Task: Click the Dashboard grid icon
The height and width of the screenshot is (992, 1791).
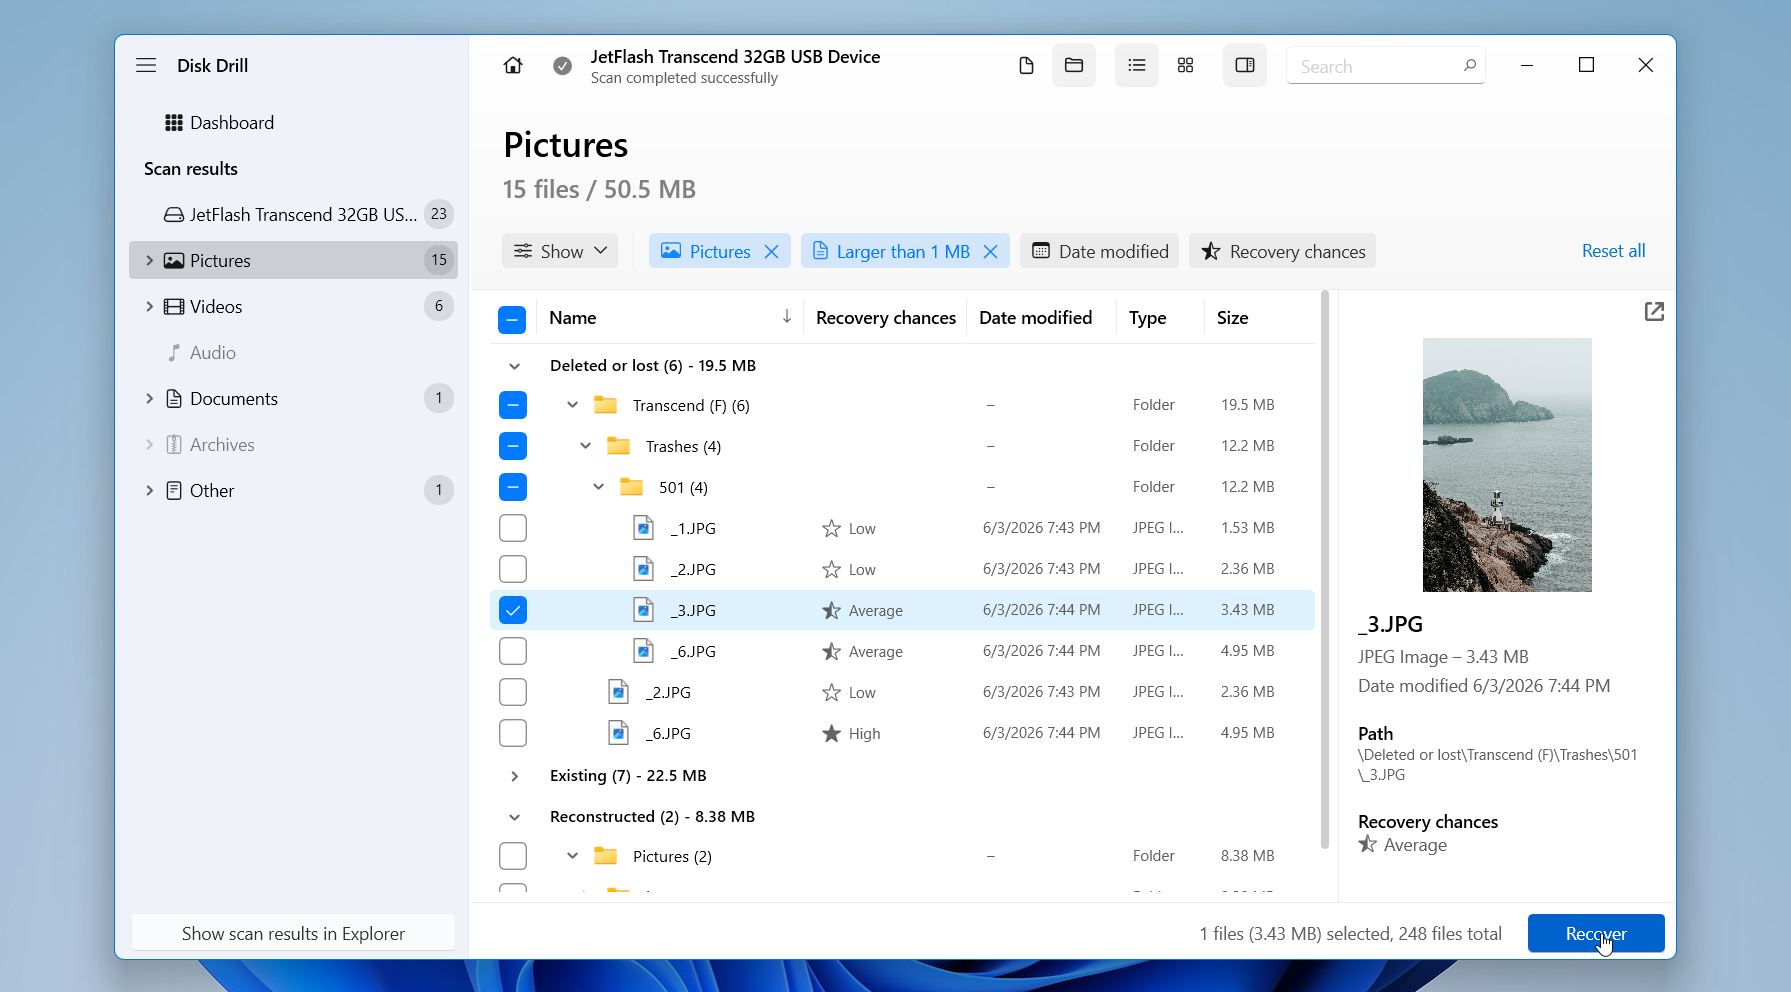Action: tap(174, 122)
